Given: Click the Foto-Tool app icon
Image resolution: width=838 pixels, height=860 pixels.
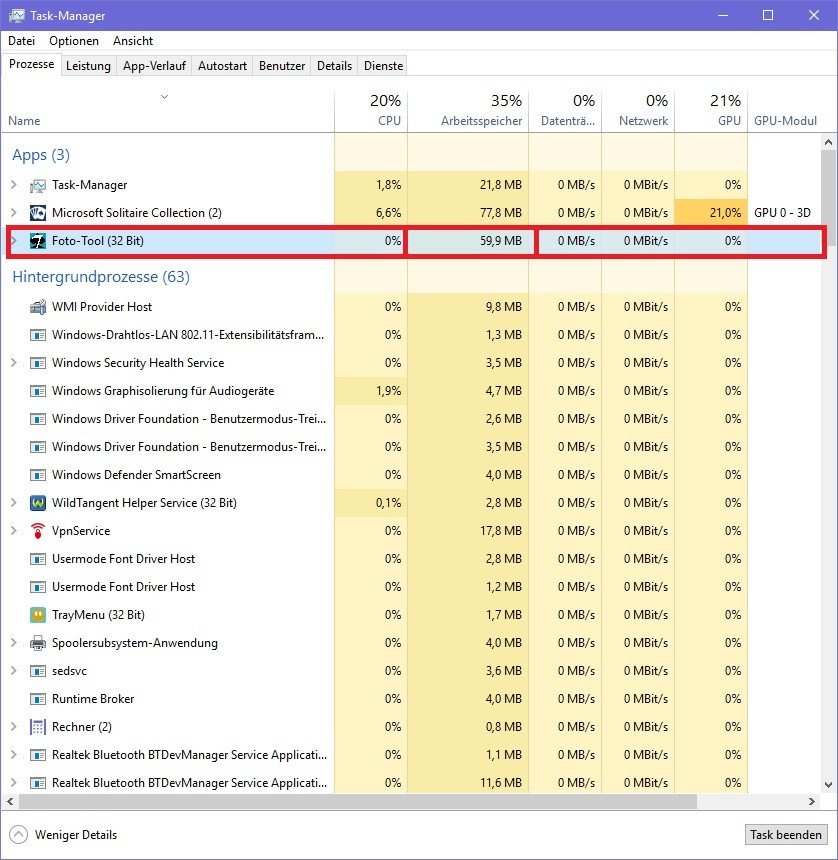Looking at the screenshot, I should [x=37, y=241].
